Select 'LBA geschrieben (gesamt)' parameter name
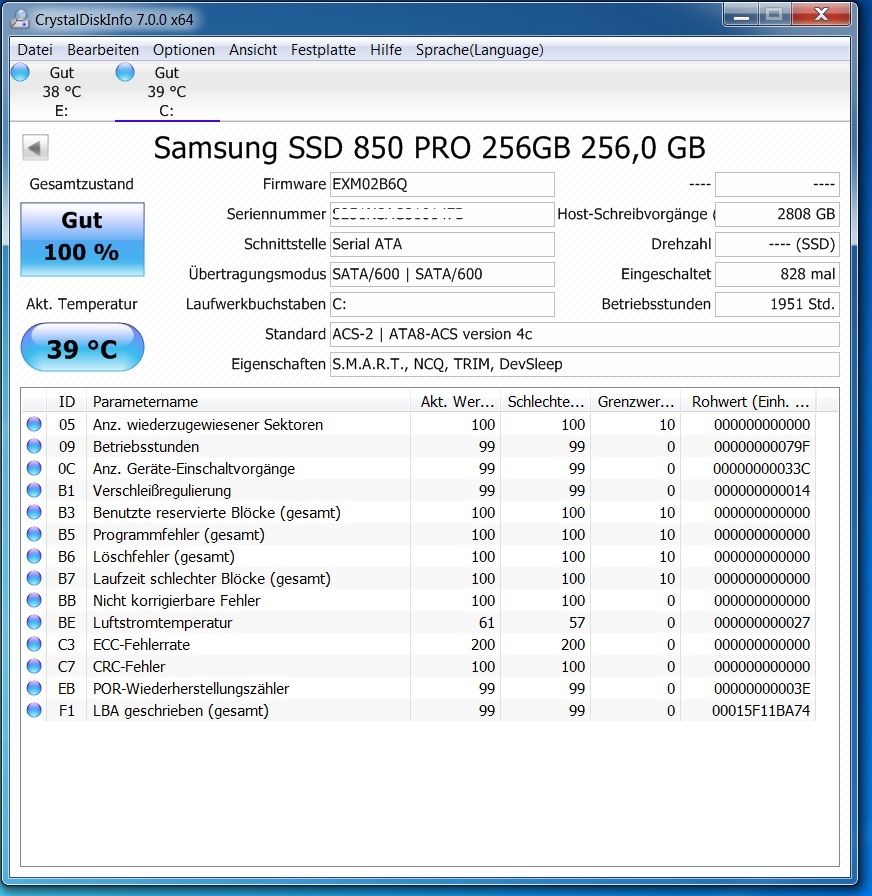872x896 pixels. [x=181, y=711]
